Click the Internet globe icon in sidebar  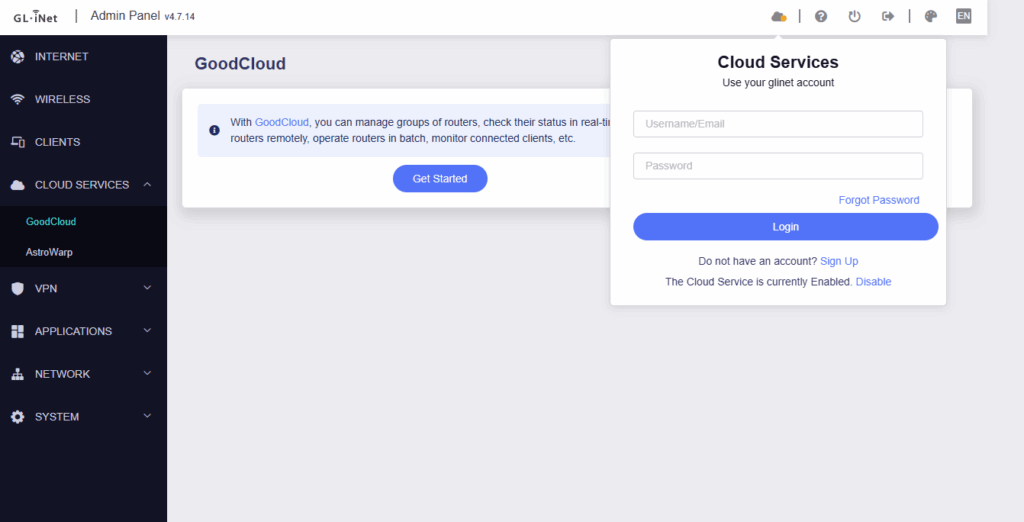[18, 57]
